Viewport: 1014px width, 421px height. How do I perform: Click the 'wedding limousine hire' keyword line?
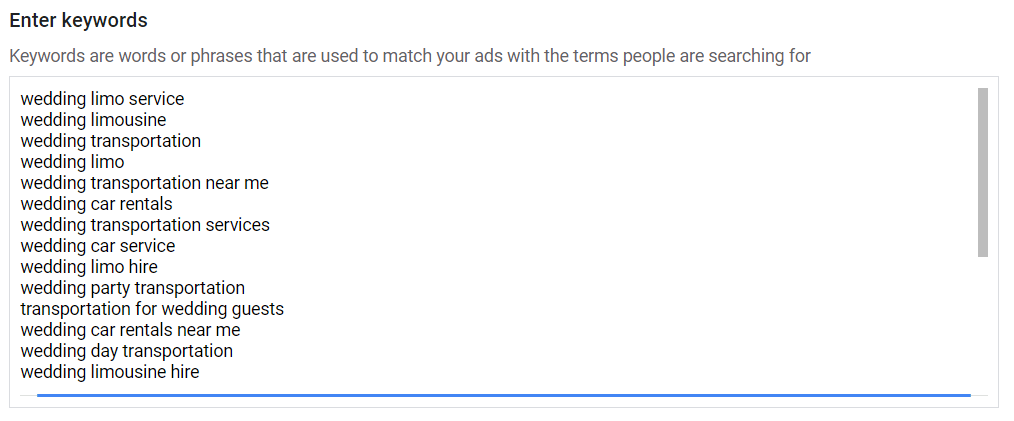[x=109, y=372]
